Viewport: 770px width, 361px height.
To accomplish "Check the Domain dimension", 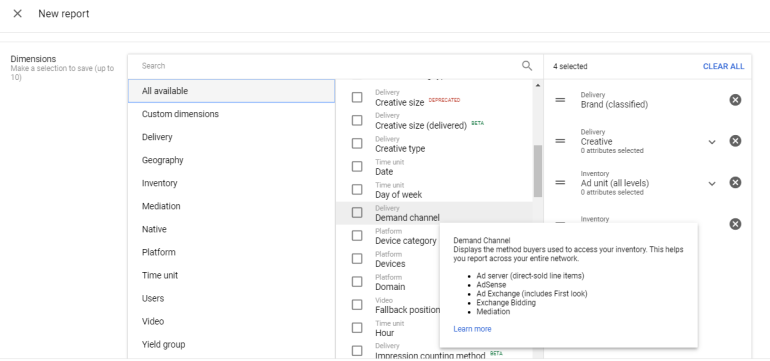I will [x=357, y=282].
